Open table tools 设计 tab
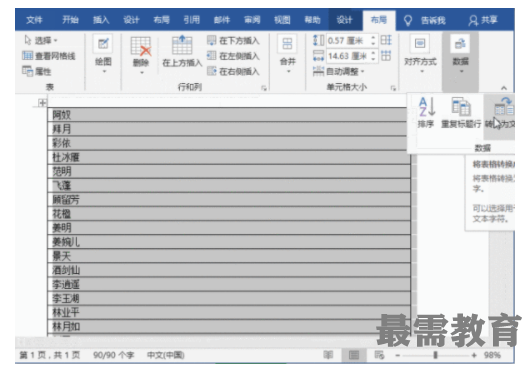Image resolution: width=528 pixels, height=370 pixels. point(344,20)
